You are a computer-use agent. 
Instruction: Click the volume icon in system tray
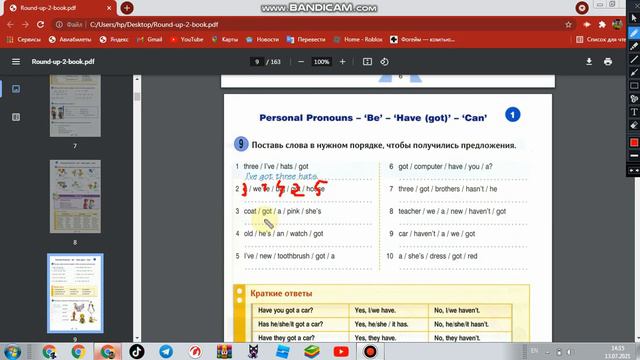tap(569, 352)
